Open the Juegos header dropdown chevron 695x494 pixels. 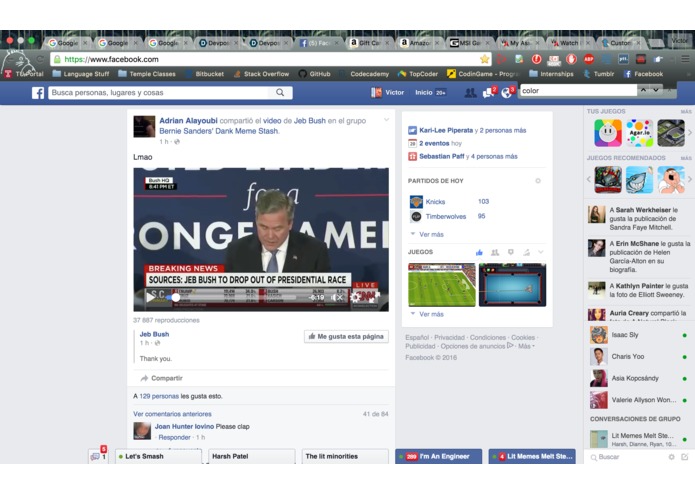541,252
